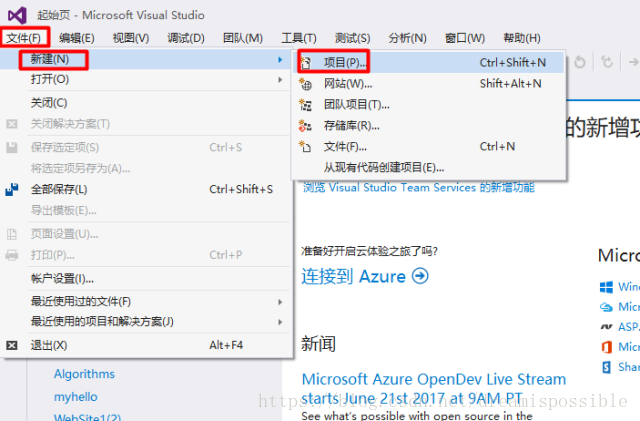This screenshot has width=640, height=421.
Task: Click the new file icon
Action: coord(305,146)
